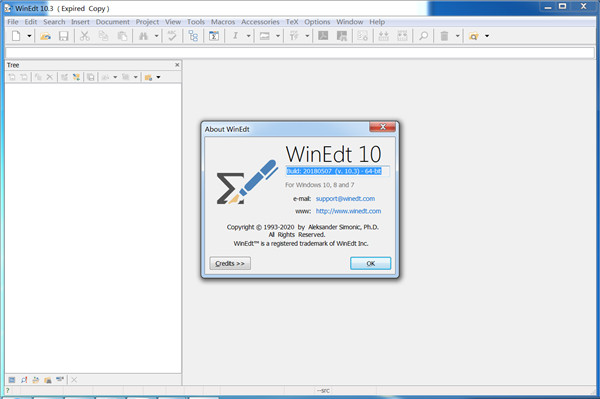600x399 pixels.
Task: Click the Spell Check ABC icon
Action: click(172, 36)
